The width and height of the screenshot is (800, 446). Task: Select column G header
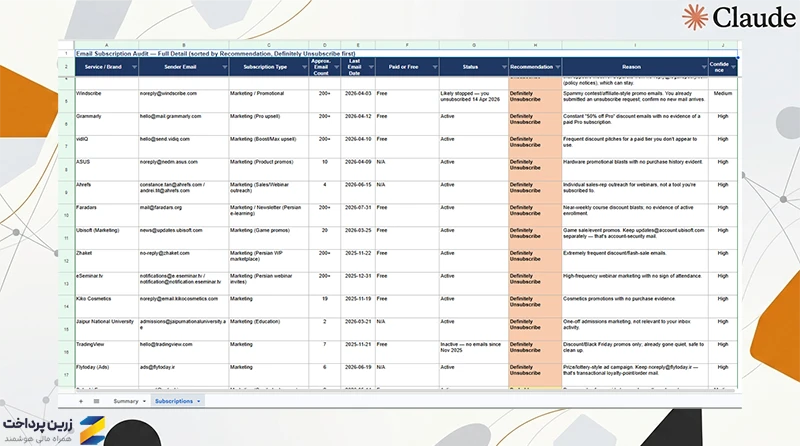point(473,45)
